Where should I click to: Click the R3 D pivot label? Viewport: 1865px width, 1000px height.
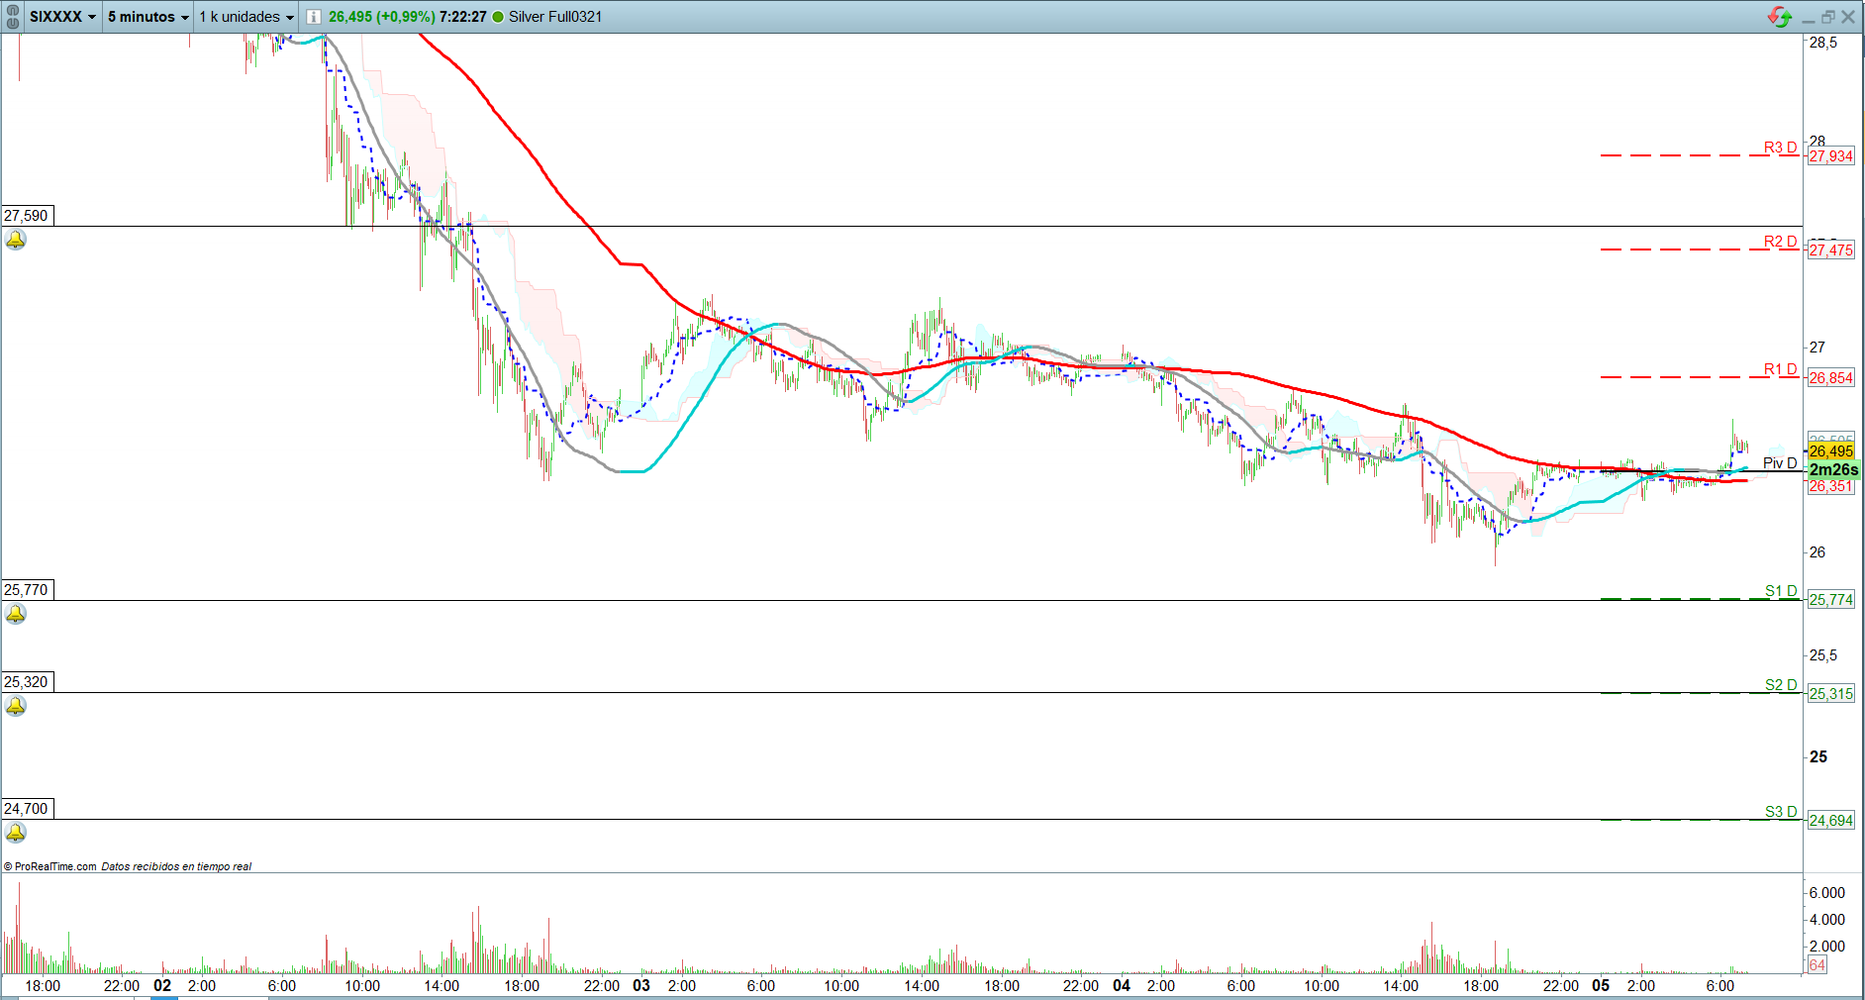pos(1780,147)
